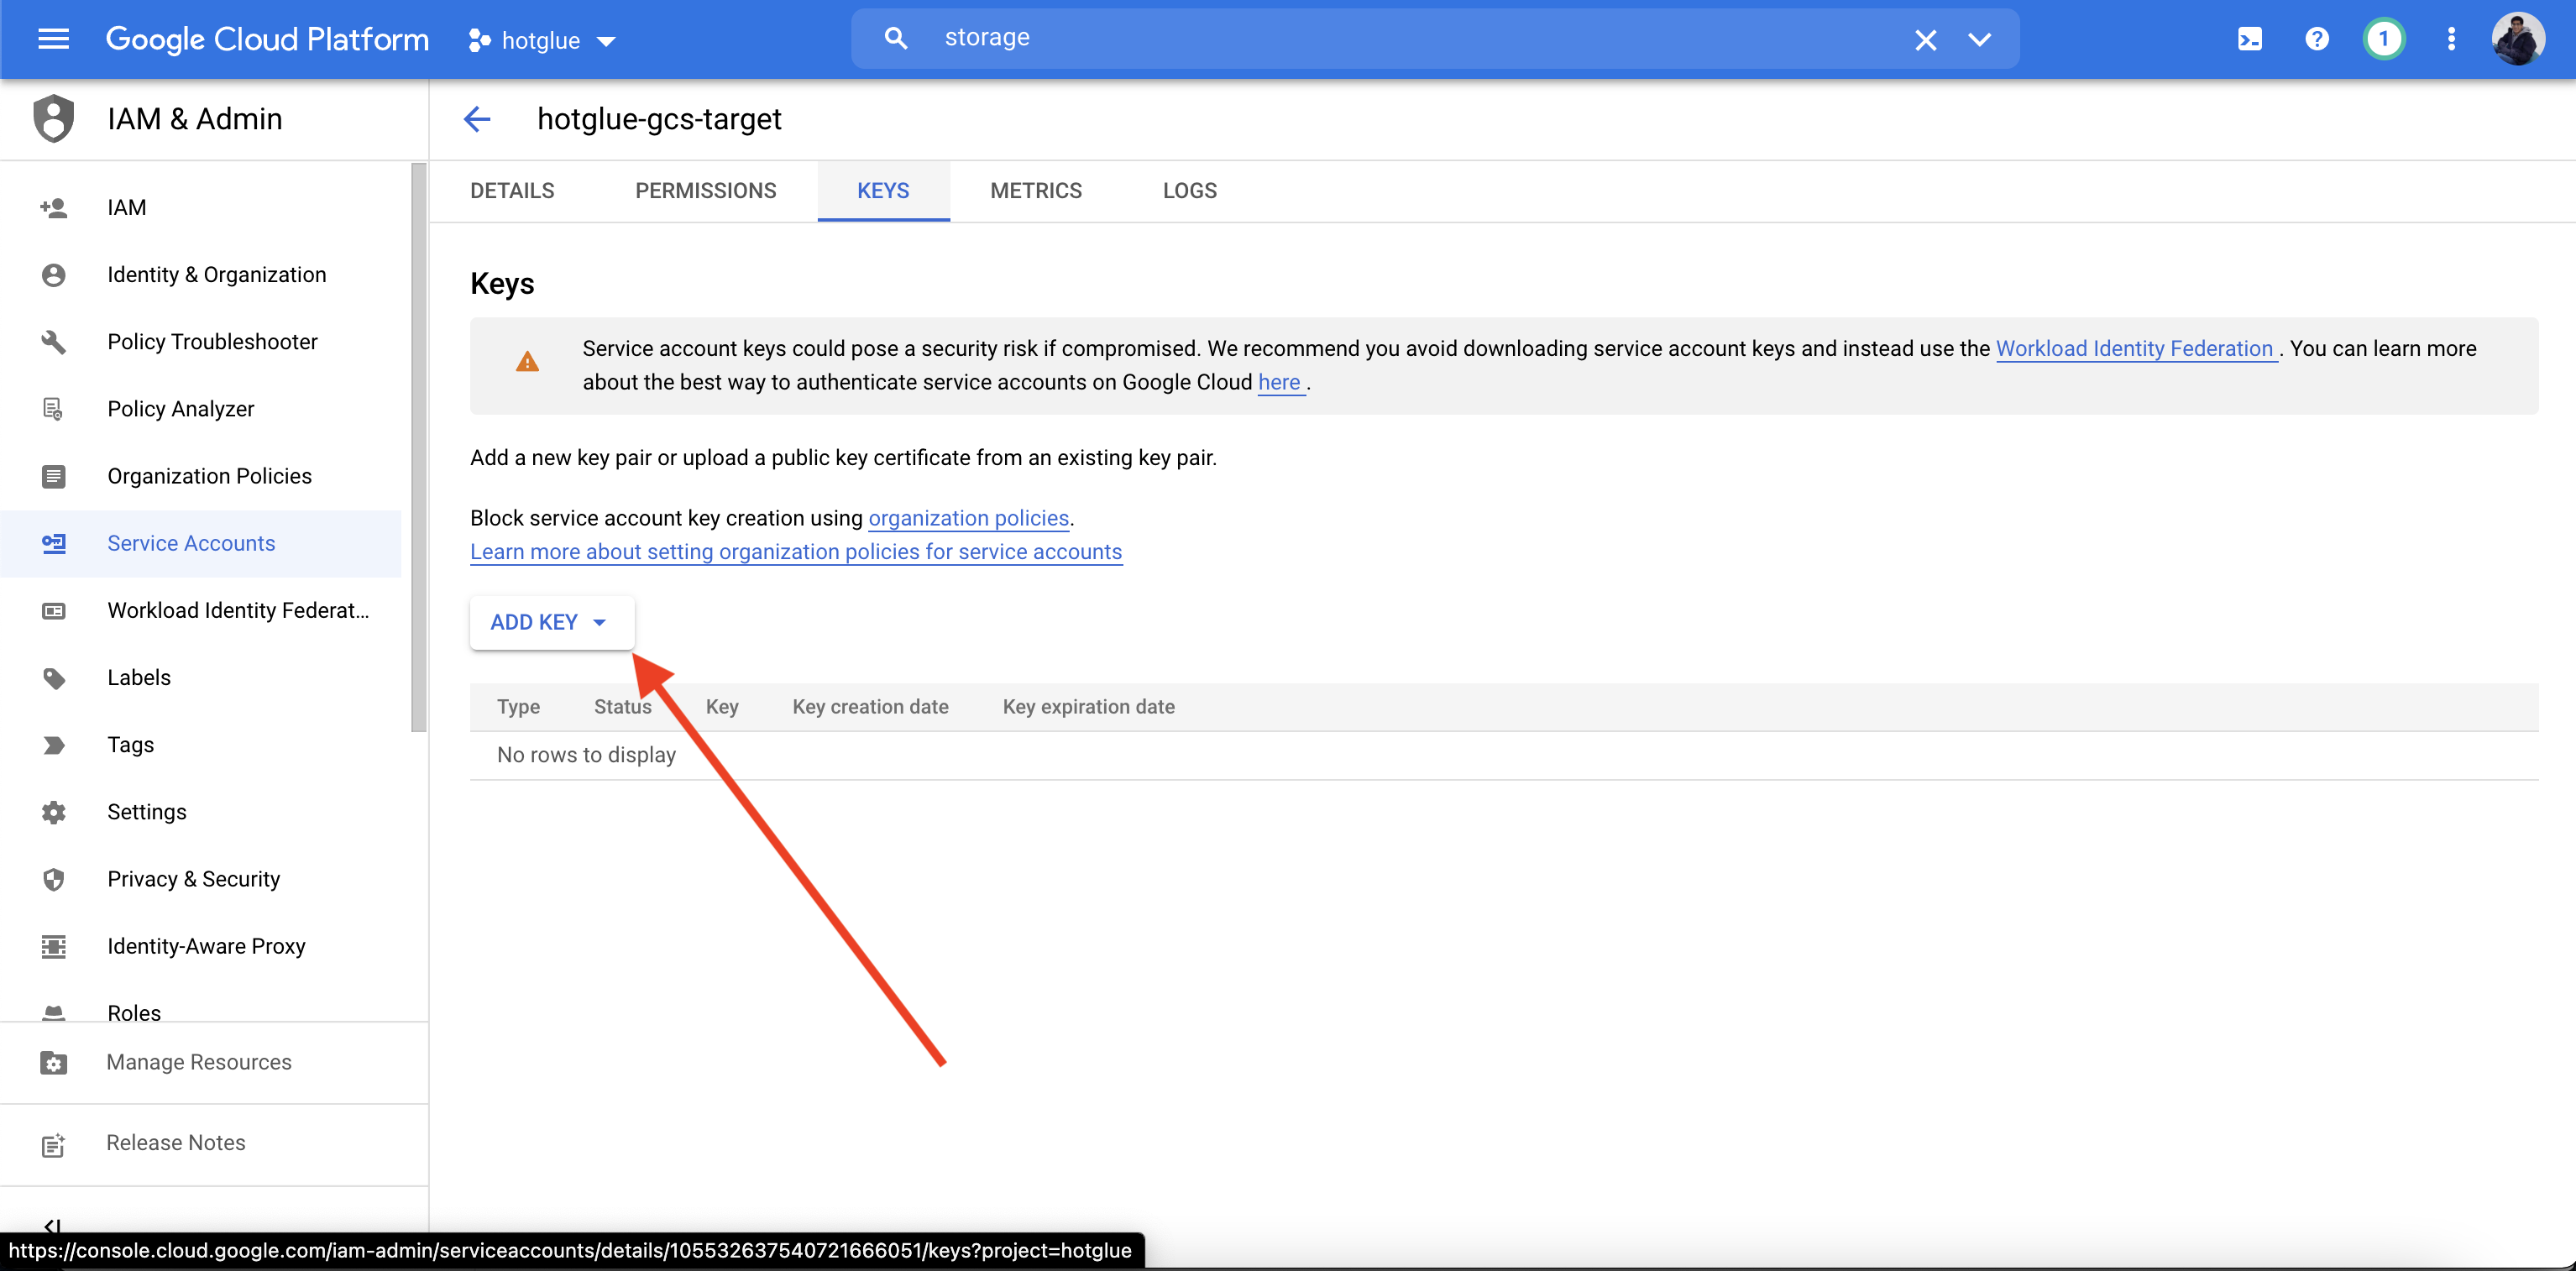Follow the organization policies link
This screenshot has height=1271, width=2576.
coord(968,518)
